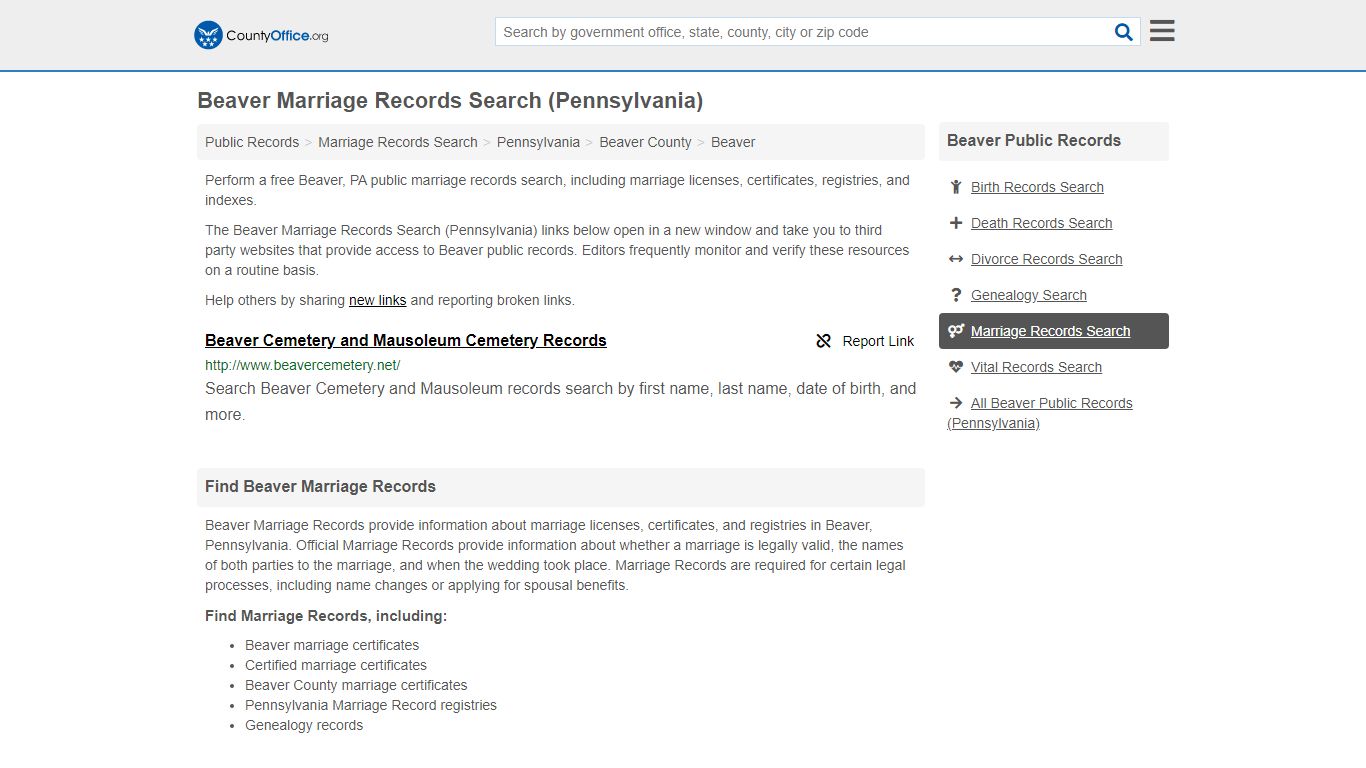Open the Genealogy Search link
Screen dimensions: 1366x768
1028,295
